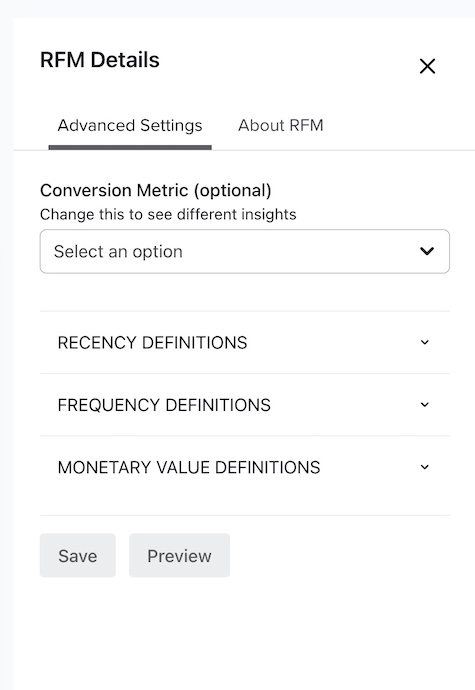The width and height of the screenshot is (475, 690).
Task: Switch to the Advanced Settings tab
Action: click(130, 125)
